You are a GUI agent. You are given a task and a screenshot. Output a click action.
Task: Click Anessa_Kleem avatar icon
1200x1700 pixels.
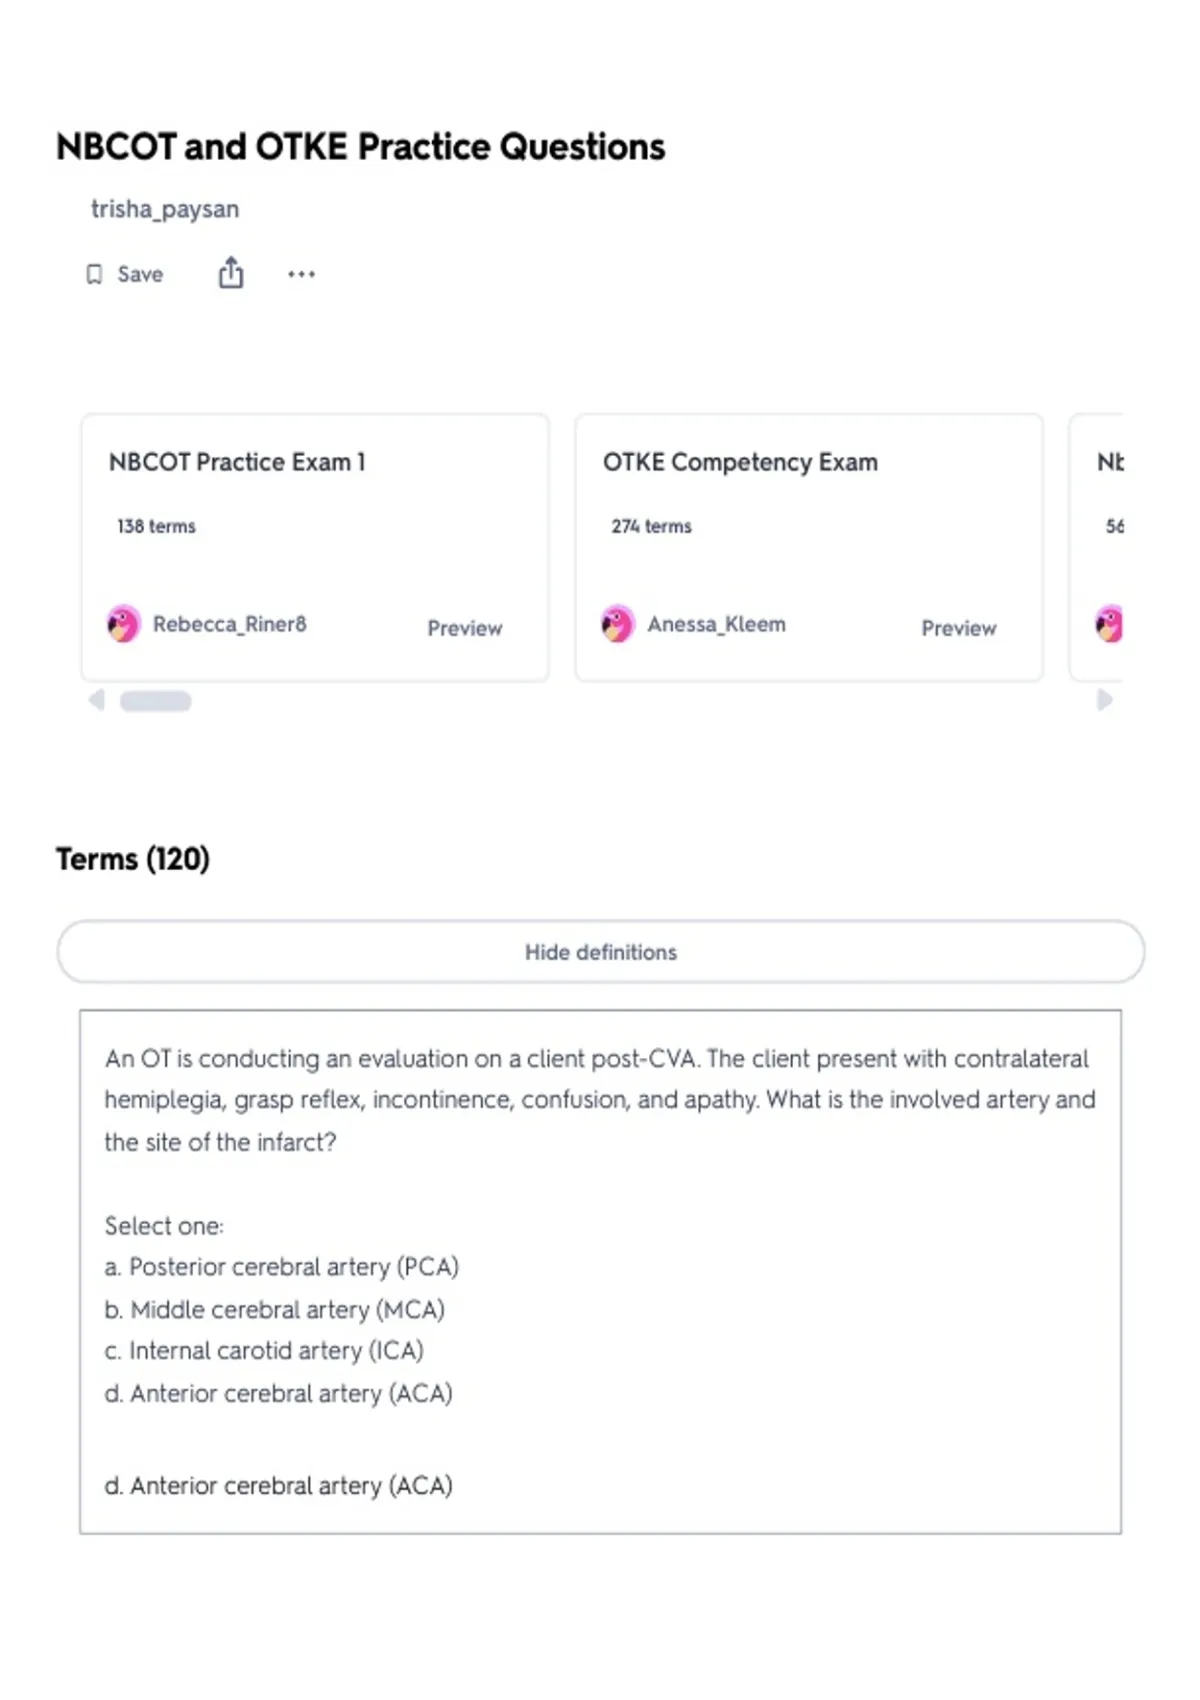click(618, 624)
